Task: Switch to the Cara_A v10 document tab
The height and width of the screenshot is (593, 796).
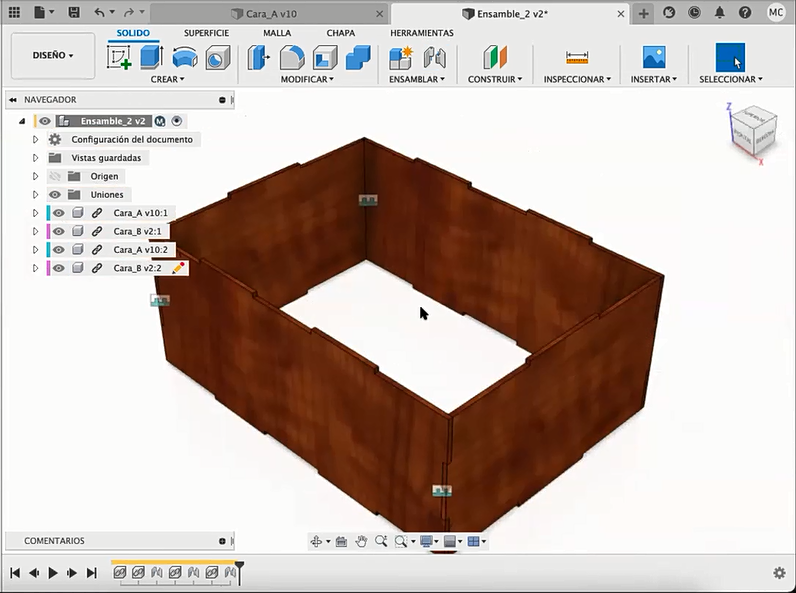Action: (x=270, y=14)
